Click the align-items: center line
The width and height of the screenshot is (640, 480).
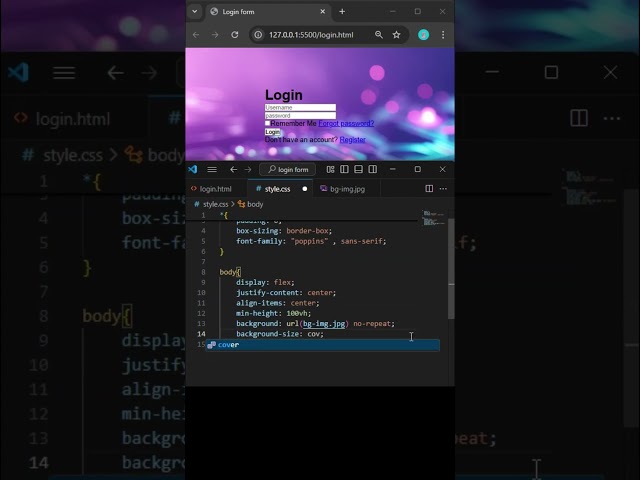click(x=278, y=303)
